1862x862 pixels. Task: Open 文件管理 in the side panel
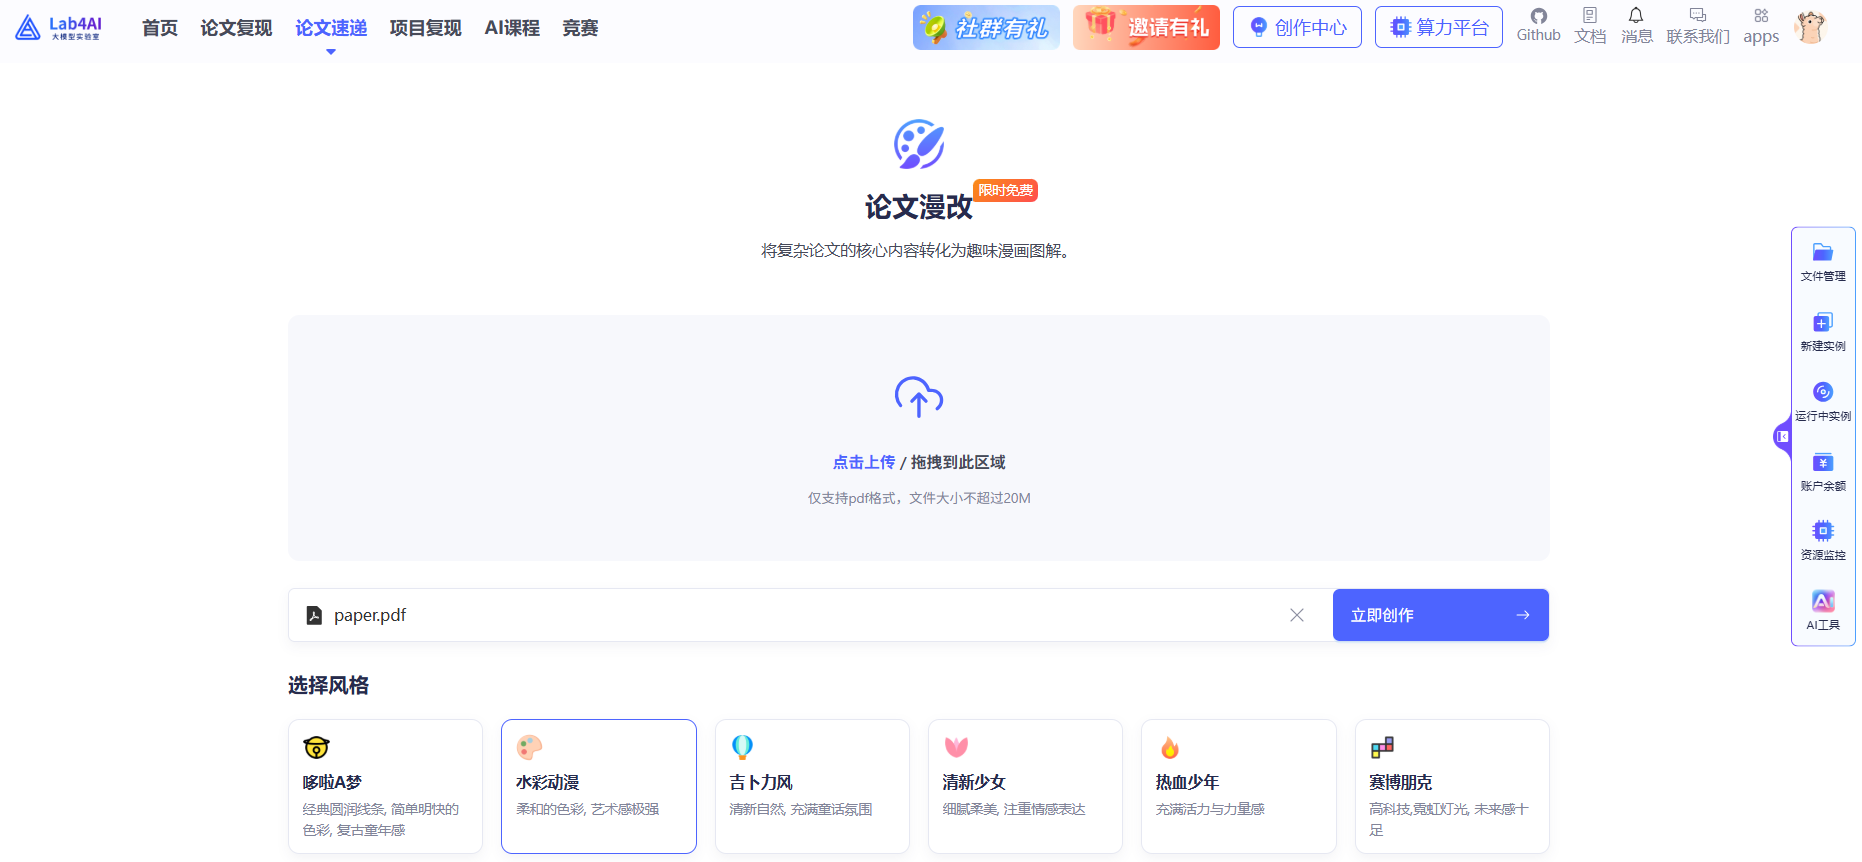pos(1823,262)
